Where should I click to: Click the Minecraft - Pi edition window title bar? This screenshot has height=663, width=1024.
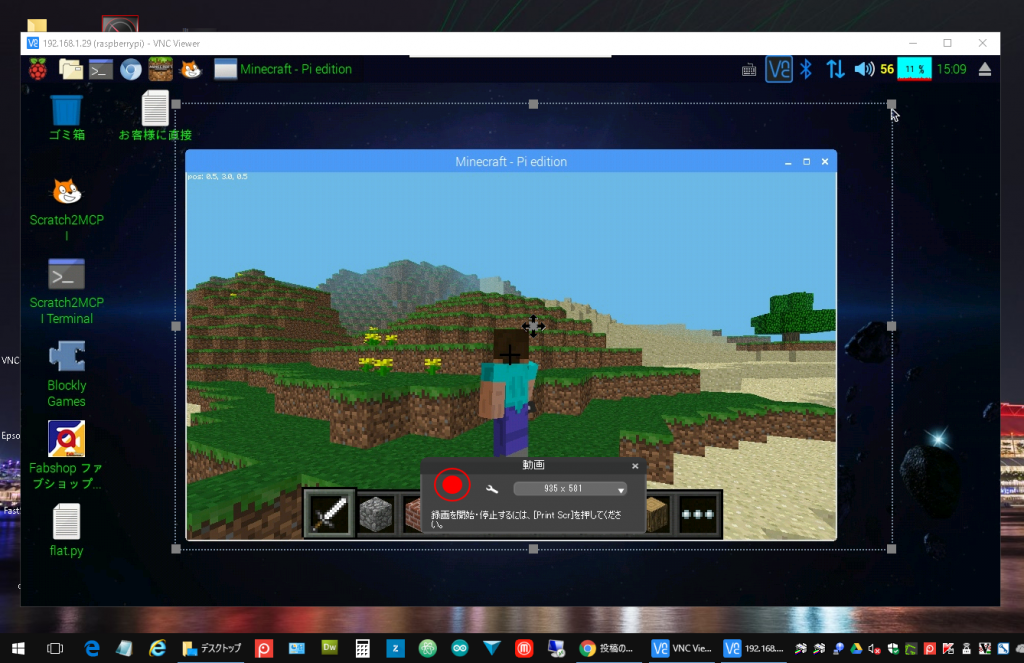coord(511,161)
